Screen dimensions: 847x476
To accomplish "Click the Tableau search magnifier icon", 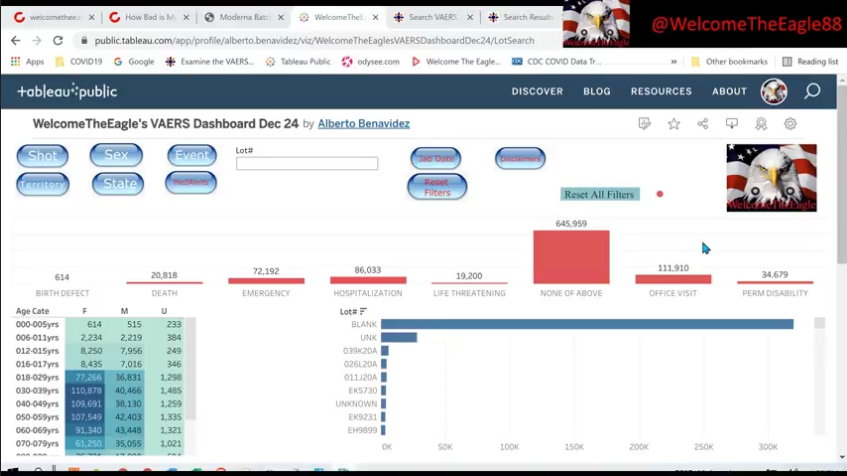I will pyautogui.click(x=812, y=91).
